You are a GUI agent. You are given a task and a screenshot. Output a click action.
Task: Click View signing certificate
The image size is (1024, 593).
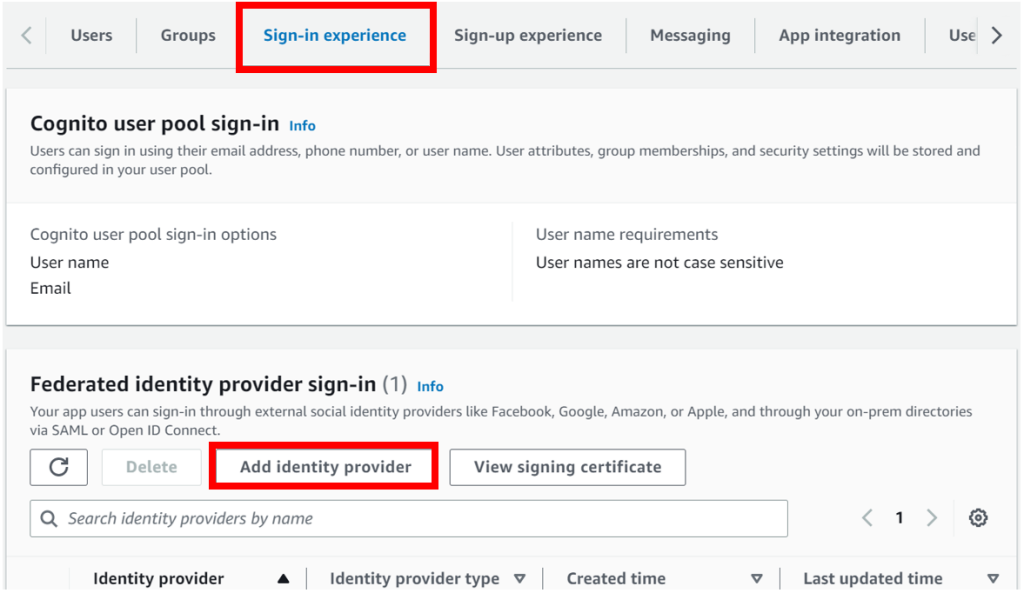(x=567, y=467)
